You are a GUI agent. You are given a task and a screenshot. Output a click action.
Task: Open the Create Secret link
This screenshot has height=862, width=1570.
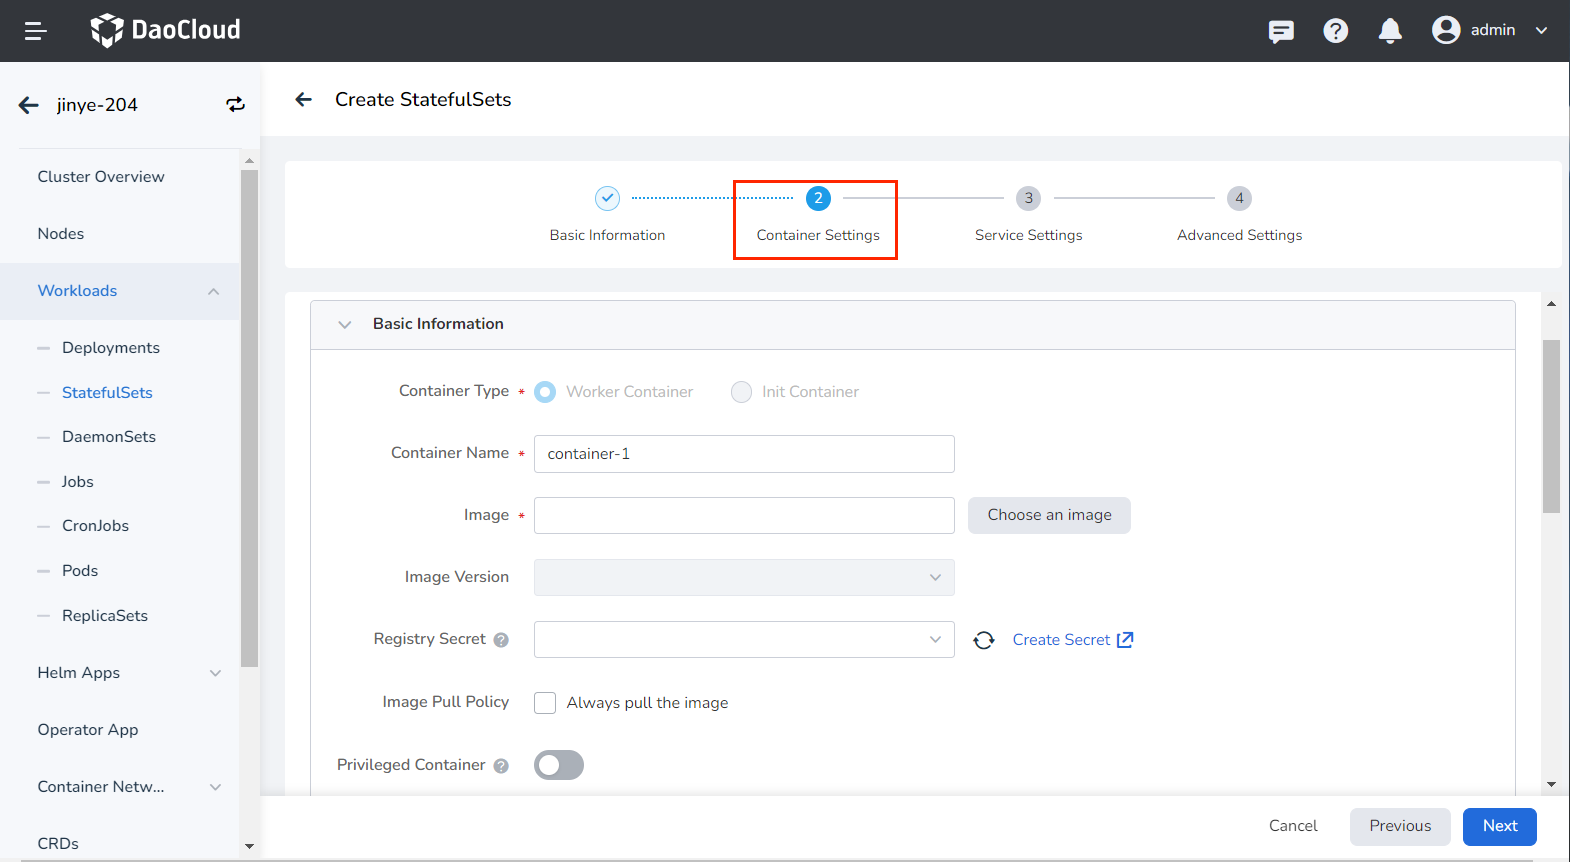1072,640
